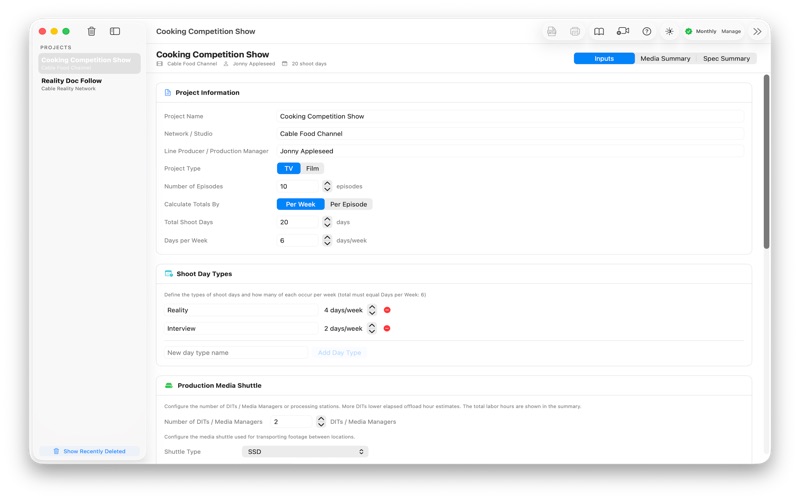Screen dimensions: 800x500
Task: Remove the Reality day type
Action: (387, 310)
